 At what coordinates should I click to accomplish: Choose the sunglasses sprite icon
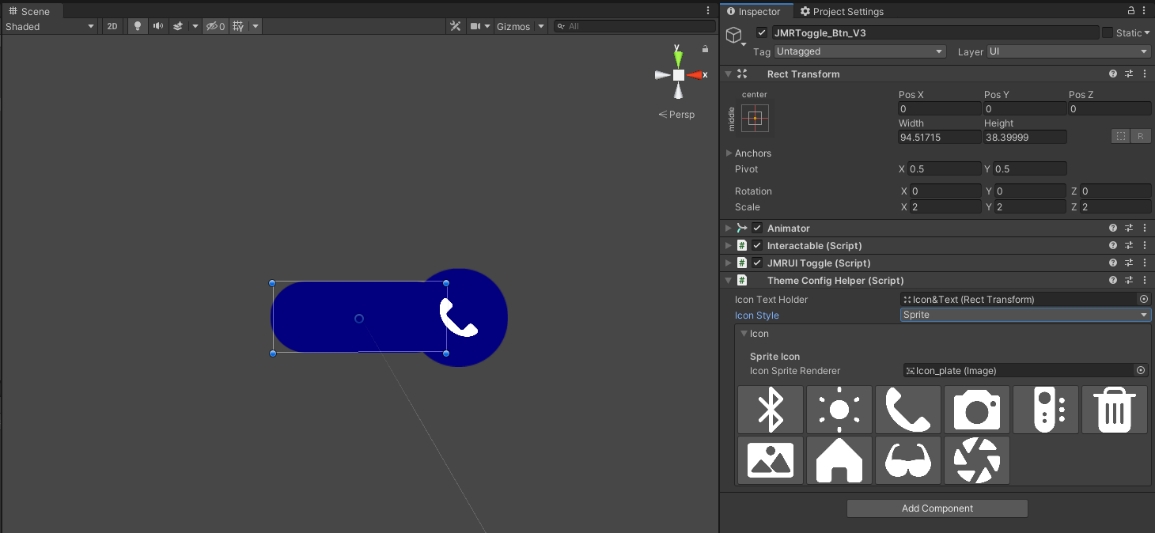coord(908,460)
